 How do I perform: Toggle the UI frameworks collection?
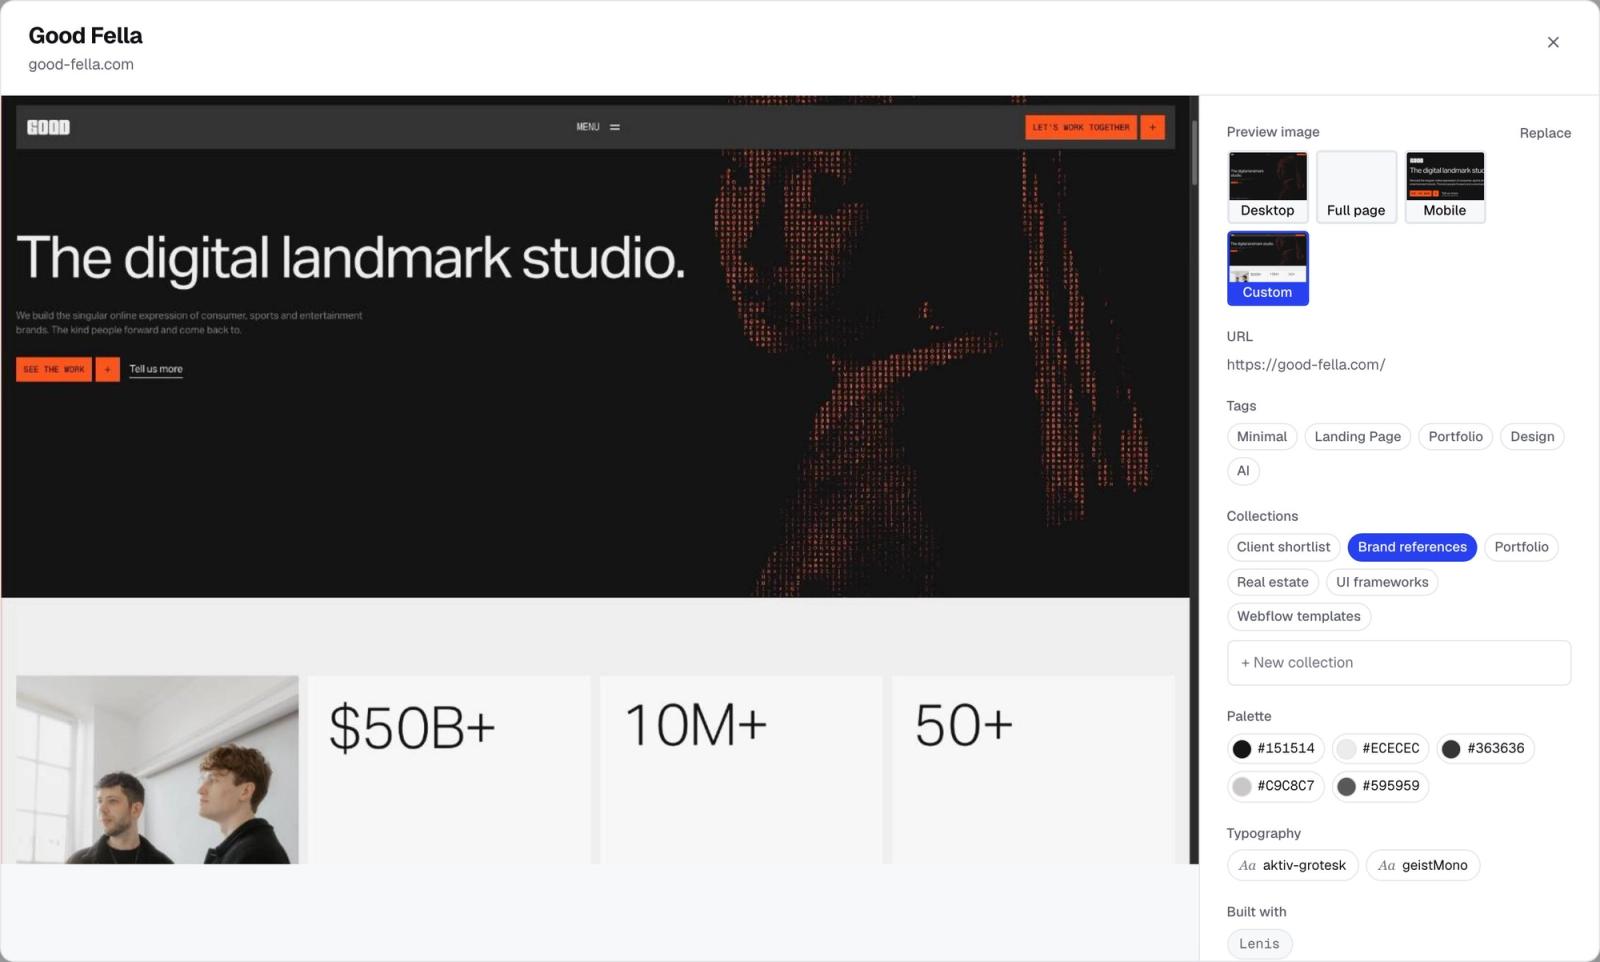pos(1382,582)
